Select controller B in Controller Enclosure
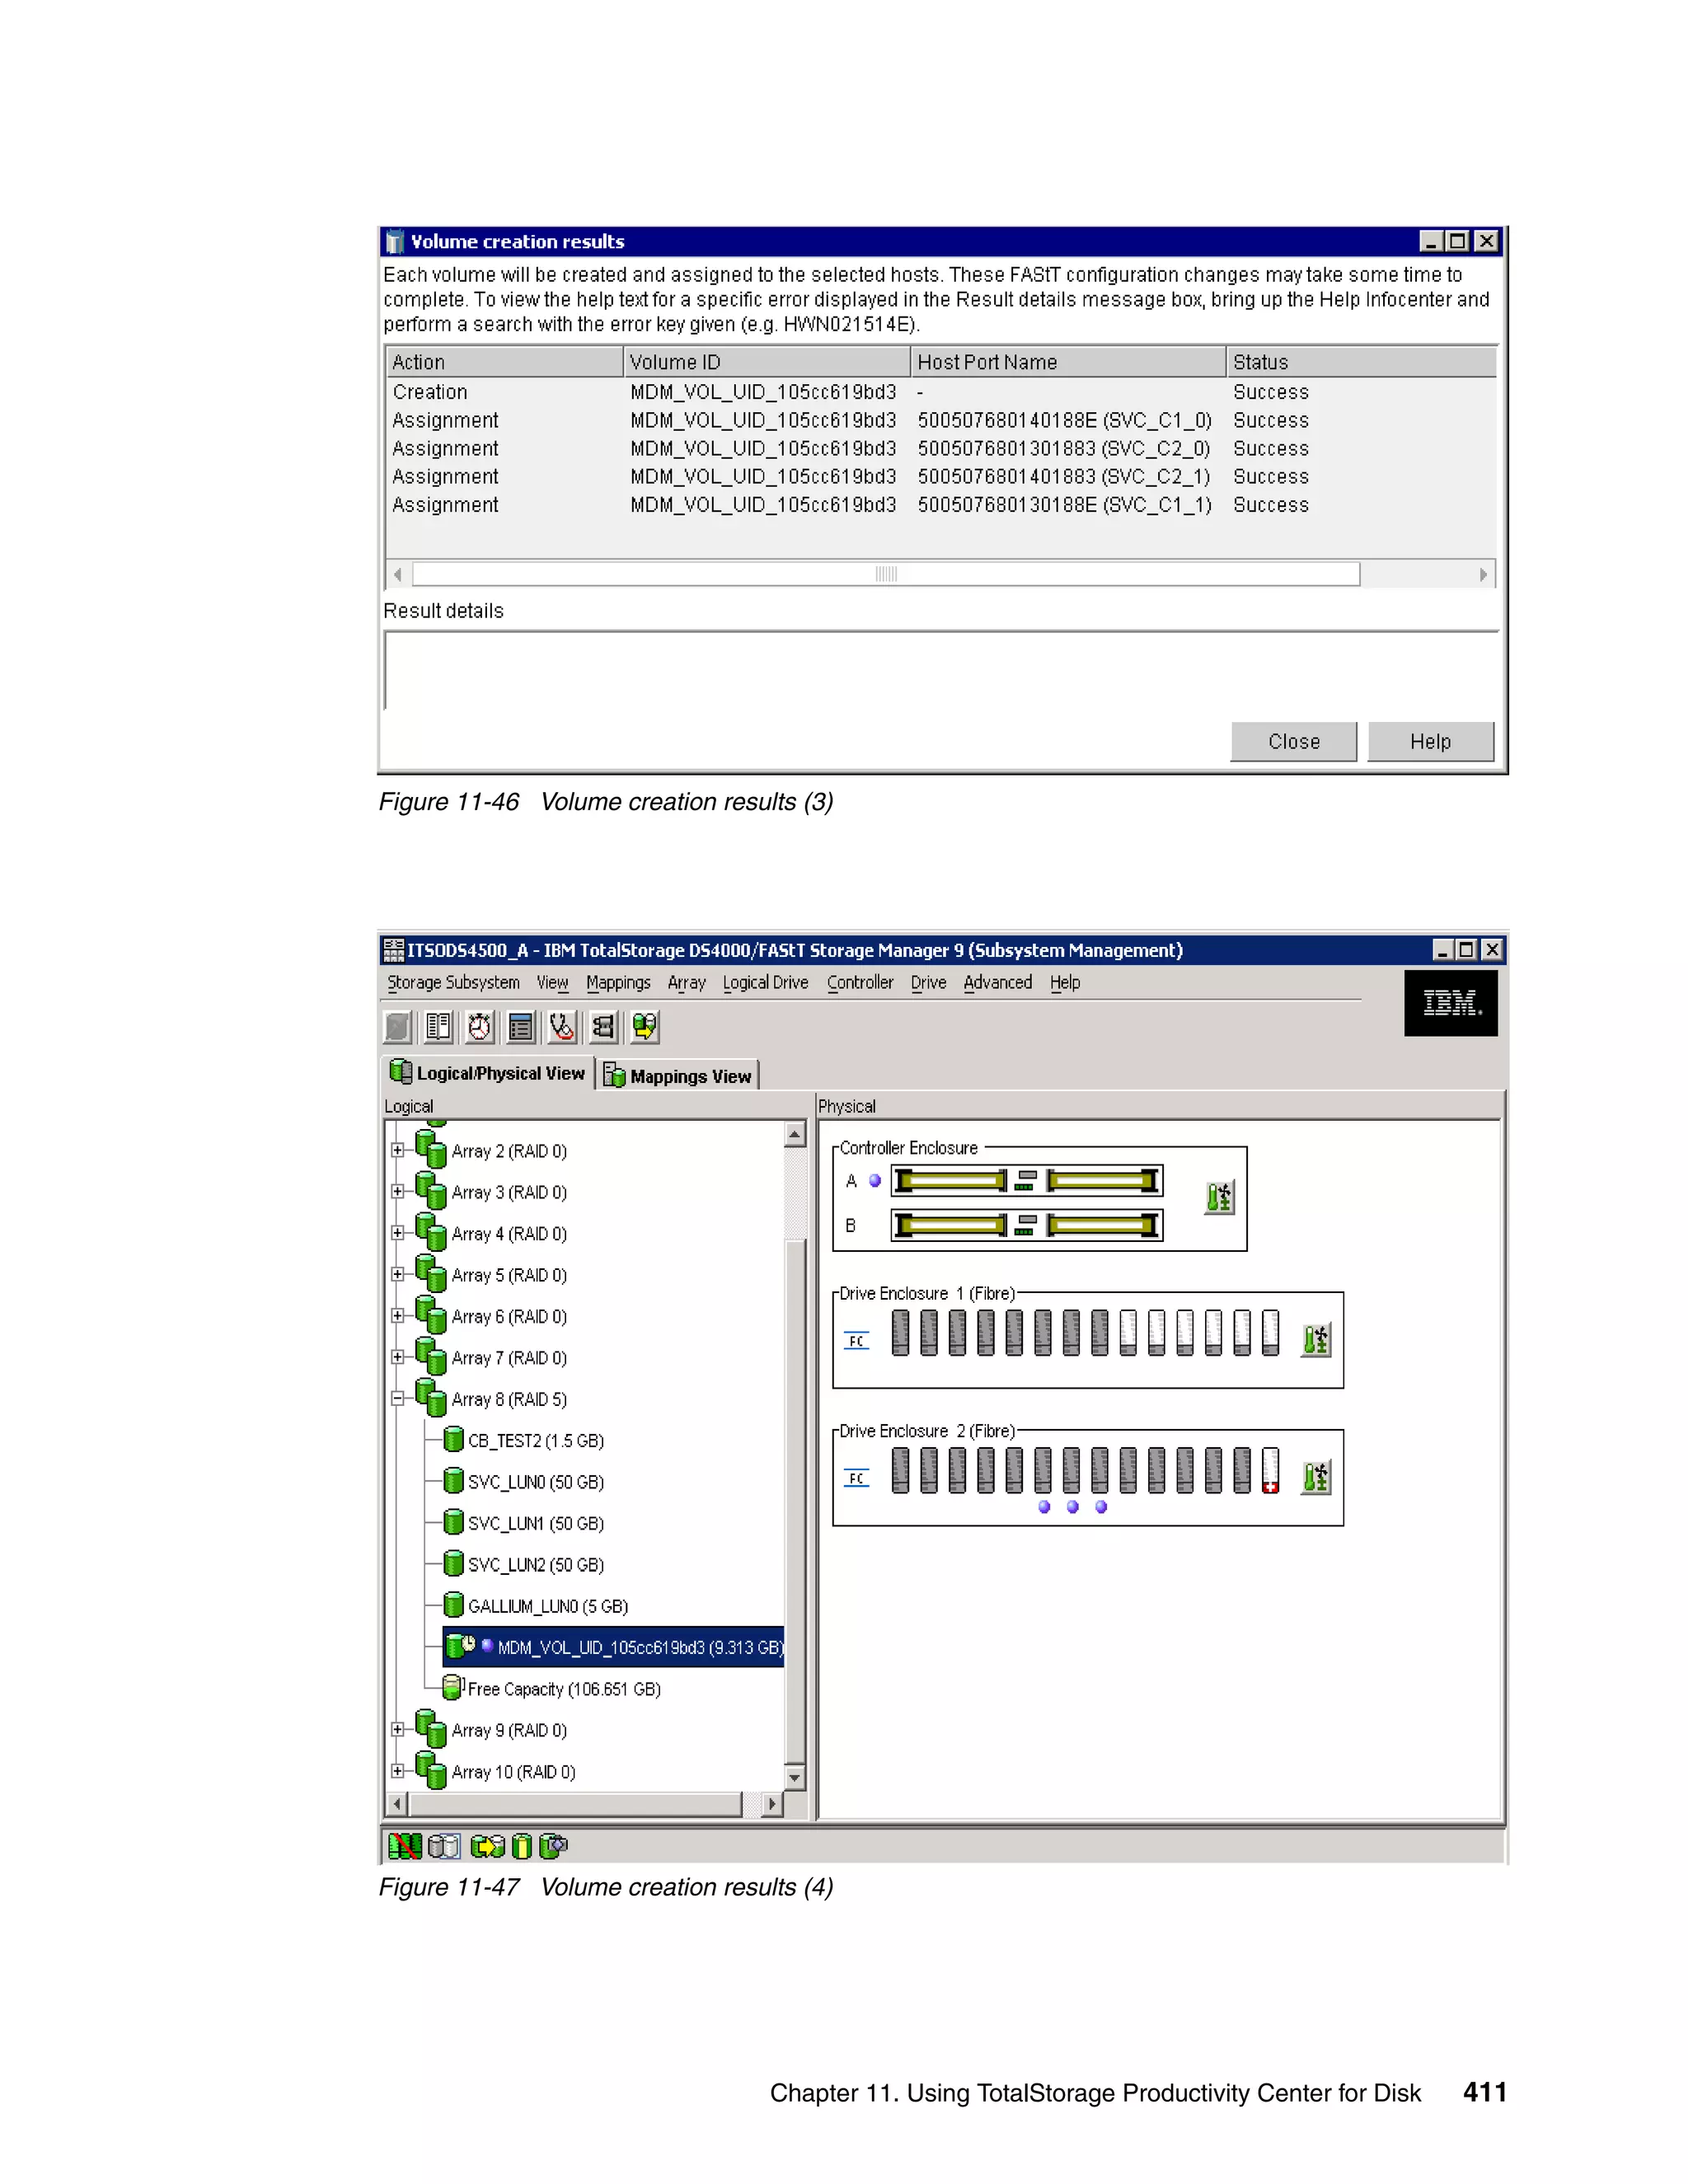1688x2184 pixels. (x=1027, y=1225)
